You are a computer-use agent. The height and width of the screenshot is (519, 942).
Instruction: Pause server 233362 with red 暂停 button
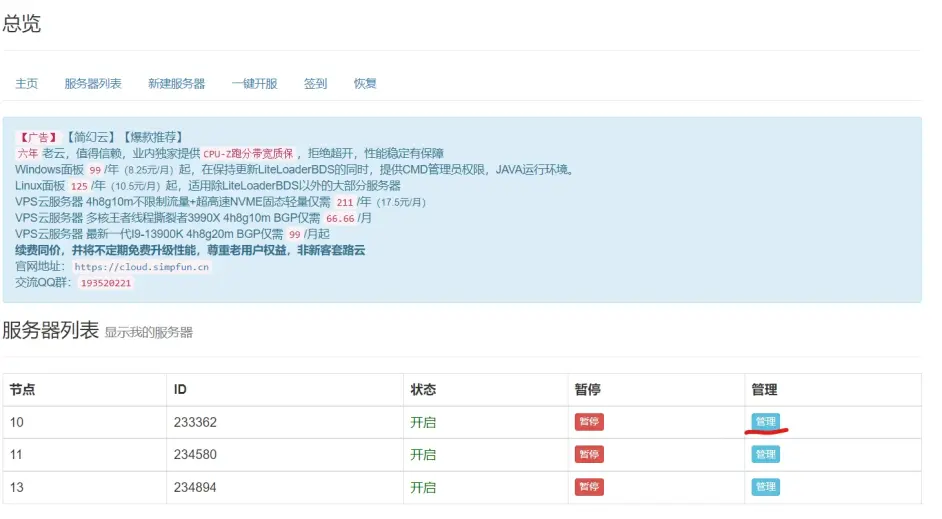589,422
